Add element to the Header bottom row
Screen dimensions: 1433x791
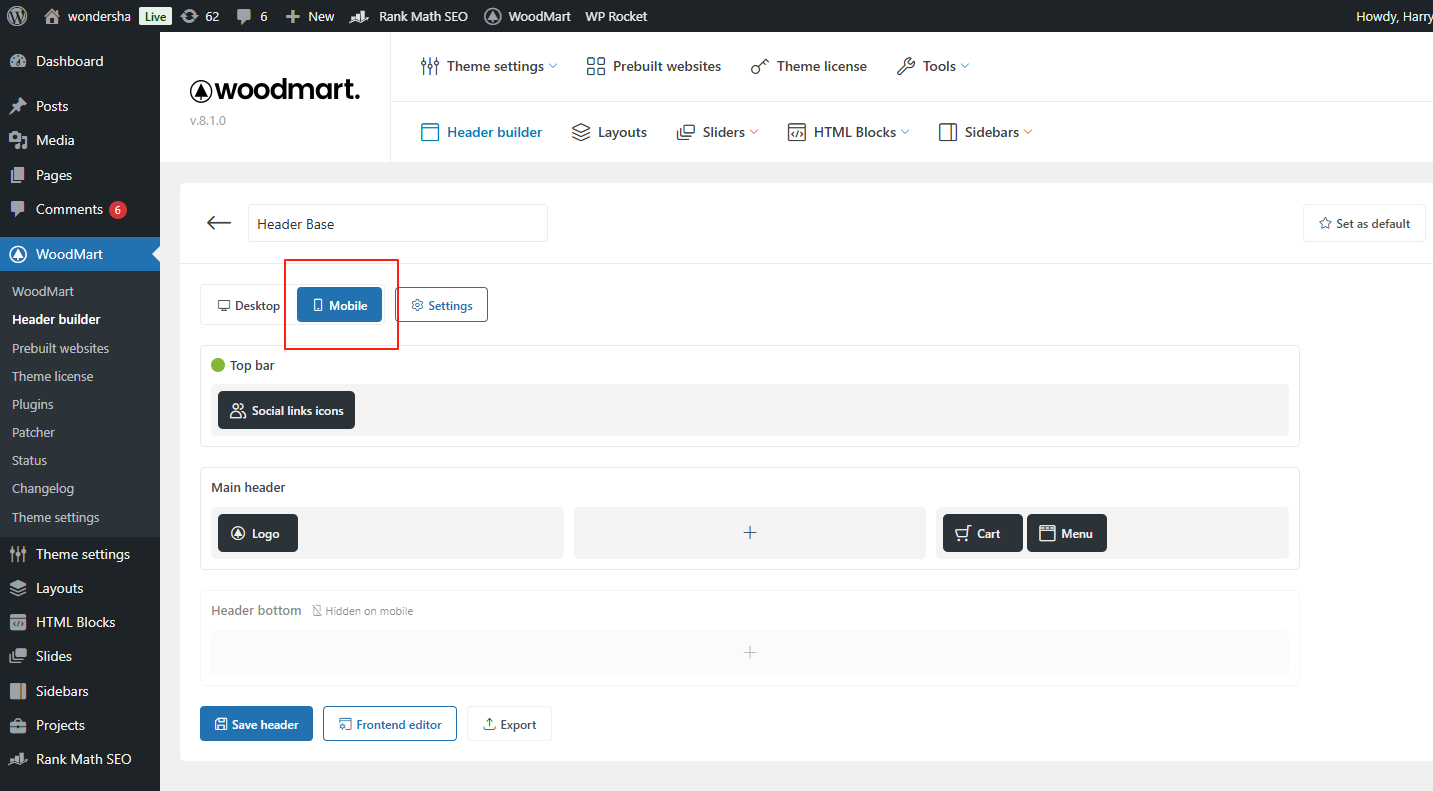750,653
